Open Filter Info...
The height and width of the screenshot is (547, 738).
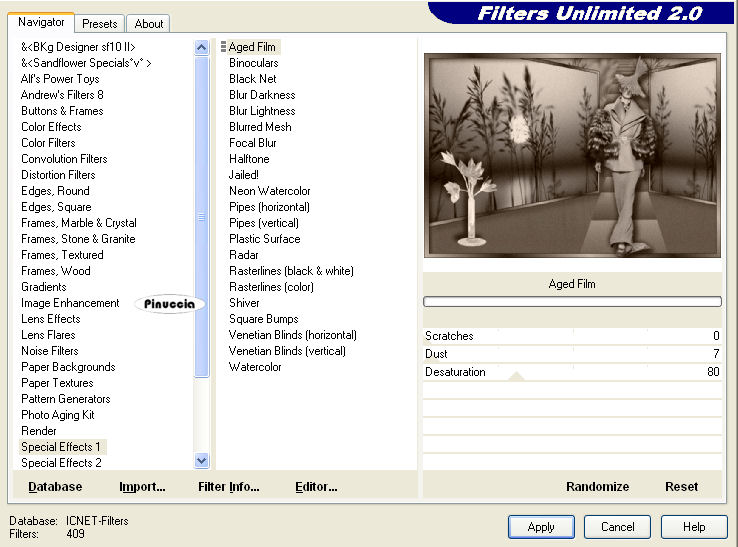pos(229,486)
